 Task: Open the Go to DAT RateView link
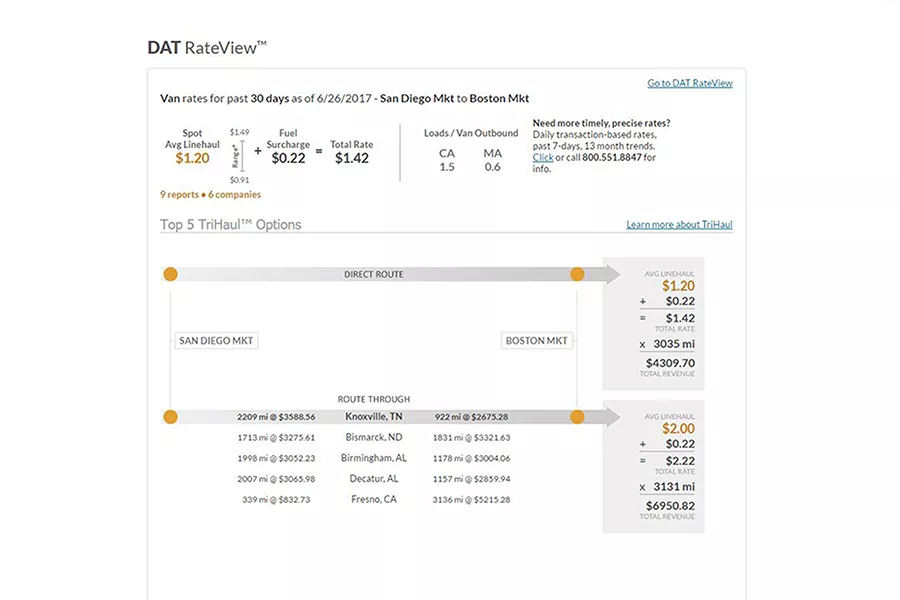click(x=690, y=83)
